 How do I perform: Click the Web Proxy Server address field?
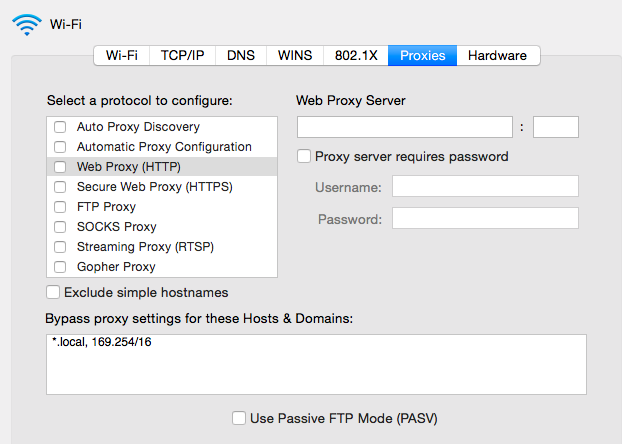click(404, 127)
